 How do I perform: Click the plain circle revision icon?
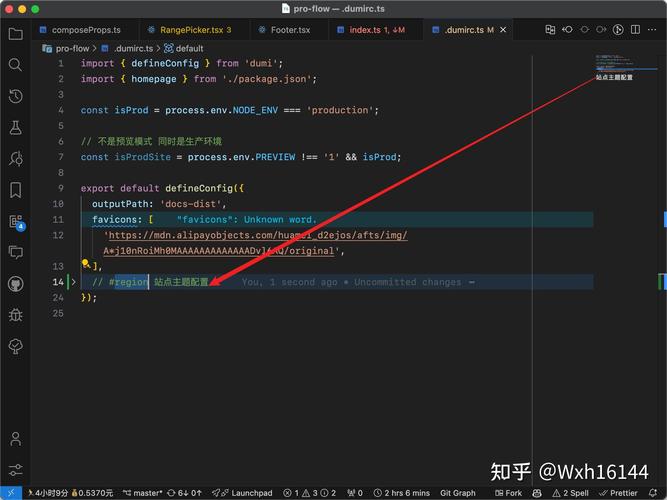(x=584, y=30)
